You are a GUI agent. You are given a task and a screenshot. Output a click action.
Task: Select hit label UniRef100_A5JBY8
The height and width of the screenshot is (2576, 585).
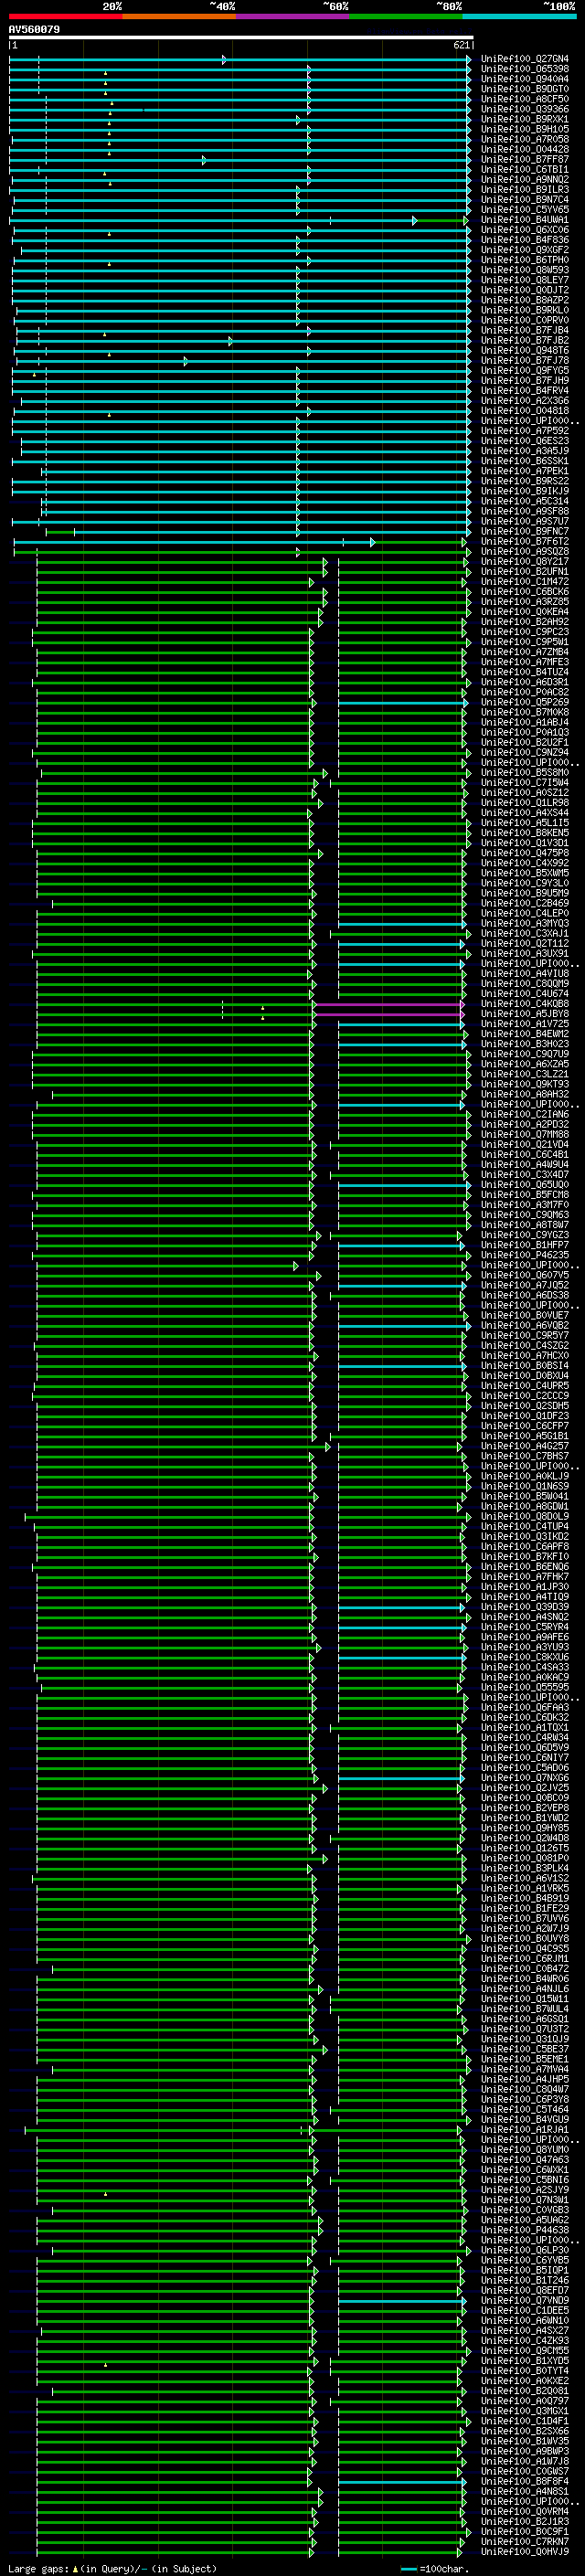(525, 1014)
